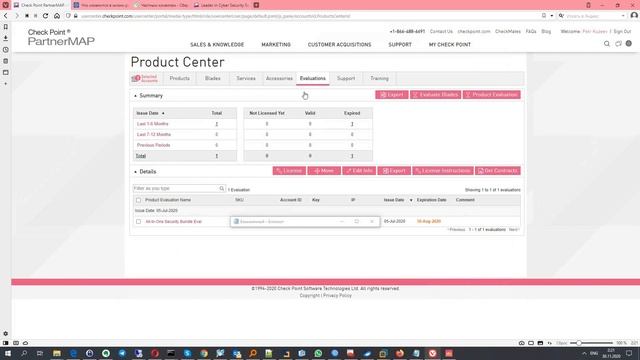Click the License Instructions button

443,171
